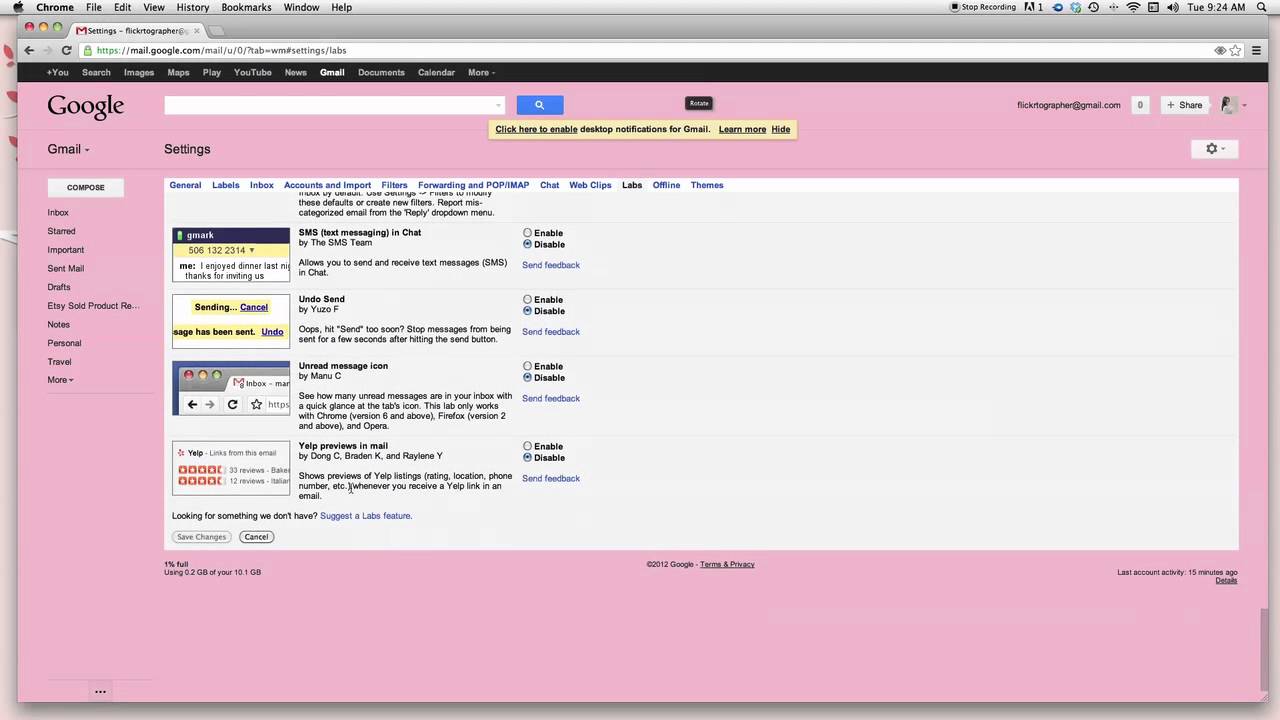
Task: Open Sent Mail label
Action: tap(66, 269)
